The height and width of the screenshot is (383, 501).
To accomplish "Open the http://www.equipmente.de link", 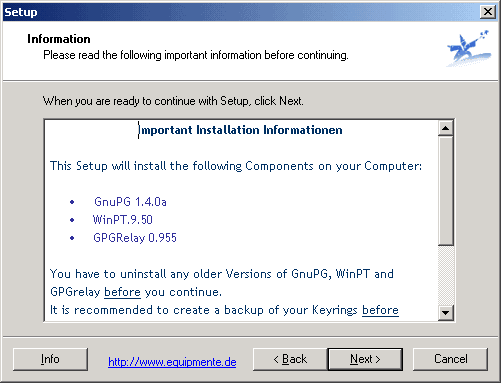I will coord(172,362).
